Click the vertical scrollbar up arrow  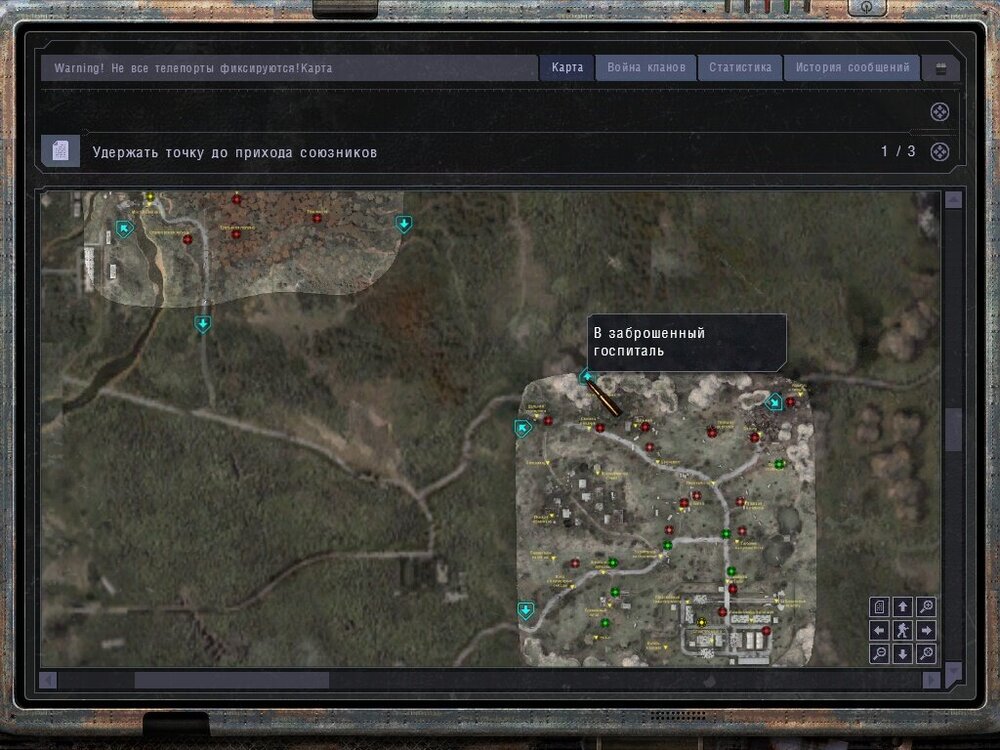pos(953,200)
